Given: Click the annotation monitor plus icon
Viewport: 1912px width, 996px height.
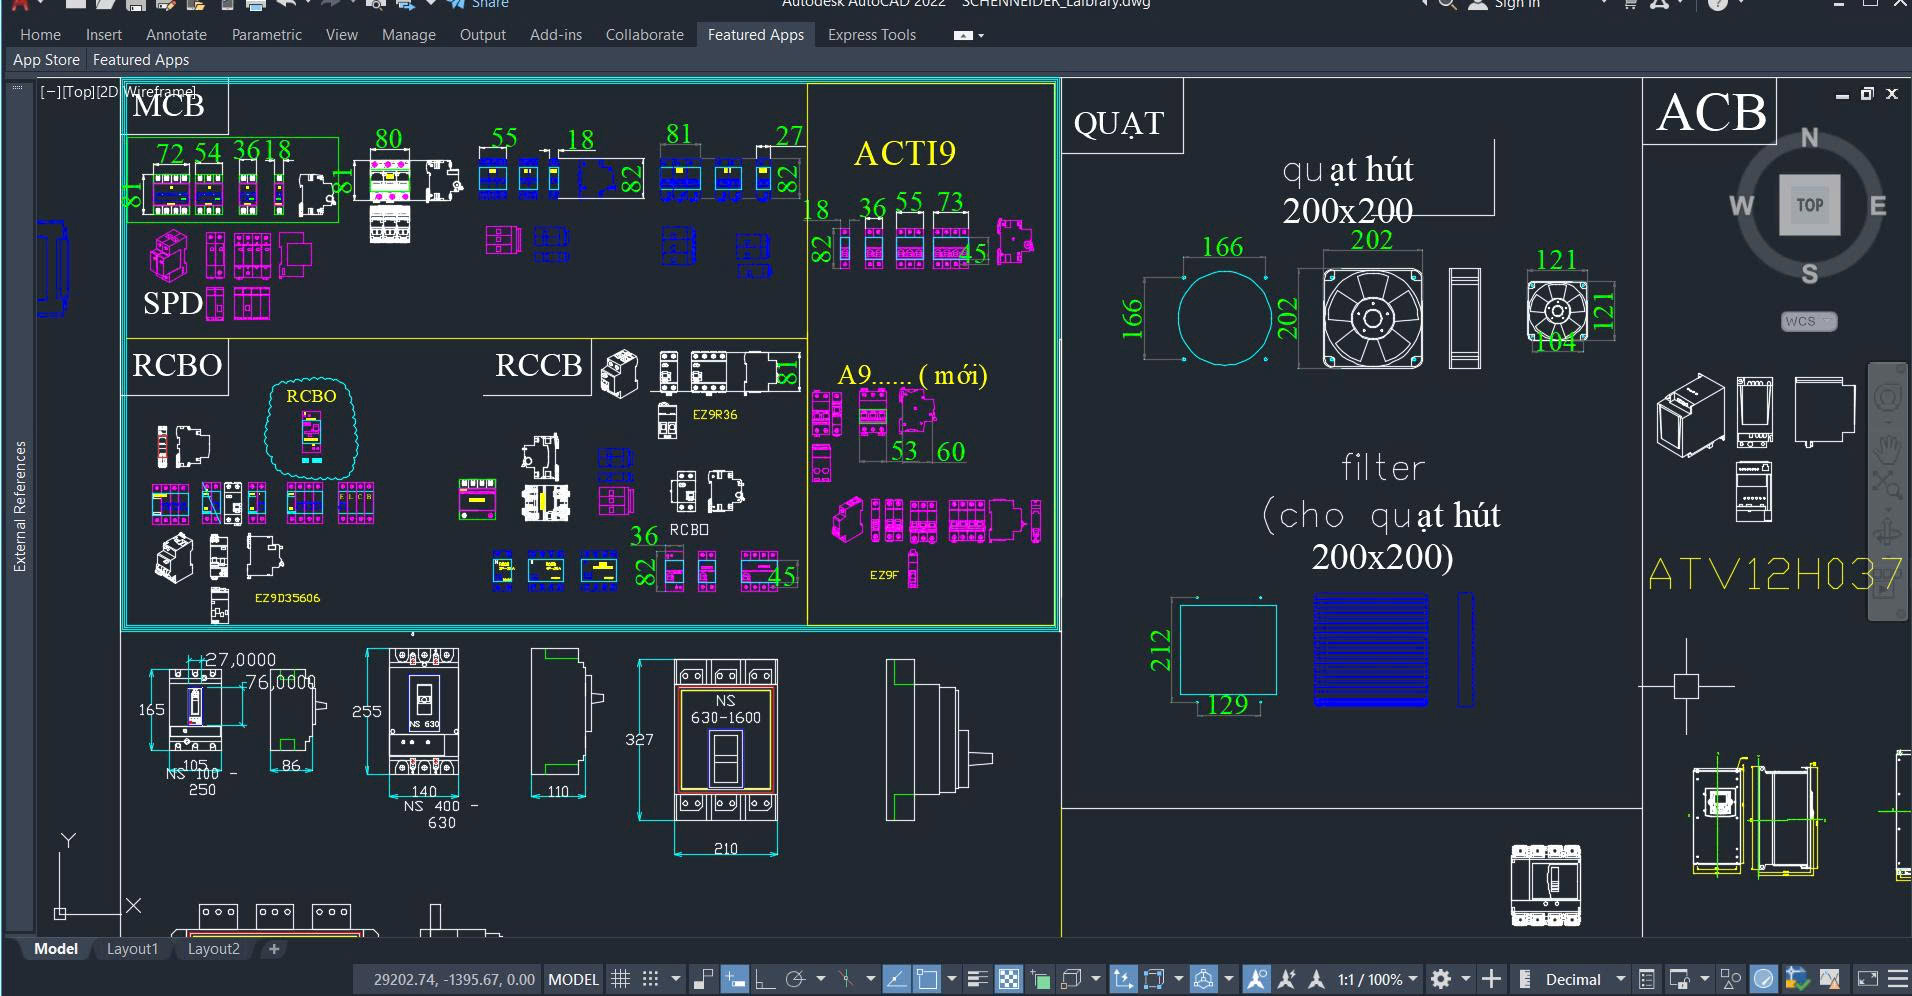Looking at the screenshot, I should [1491, 979].
